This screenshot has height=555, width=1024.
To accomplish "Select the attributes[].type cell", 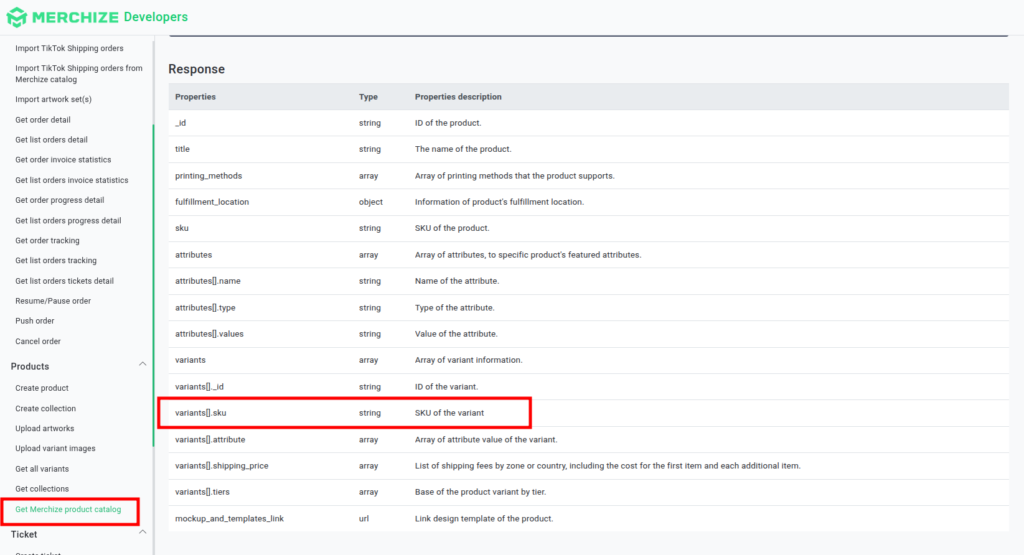I will (x=205, y=308).
